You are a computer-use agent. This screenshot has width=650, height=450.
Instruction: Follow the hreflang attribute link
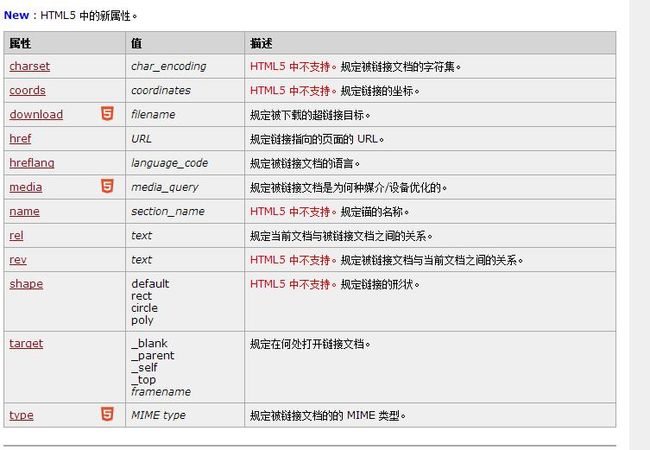(x=32, y=163)
